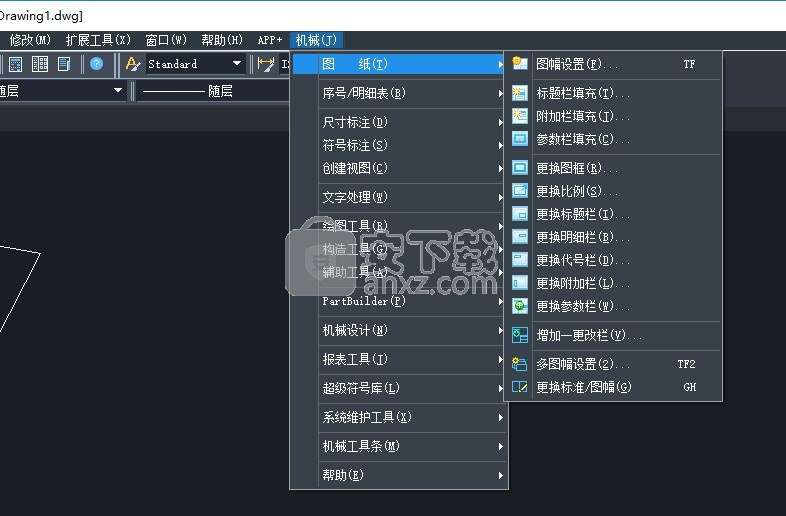Choose 更换附加栏(L)... menu item

(x=613, y=283)
